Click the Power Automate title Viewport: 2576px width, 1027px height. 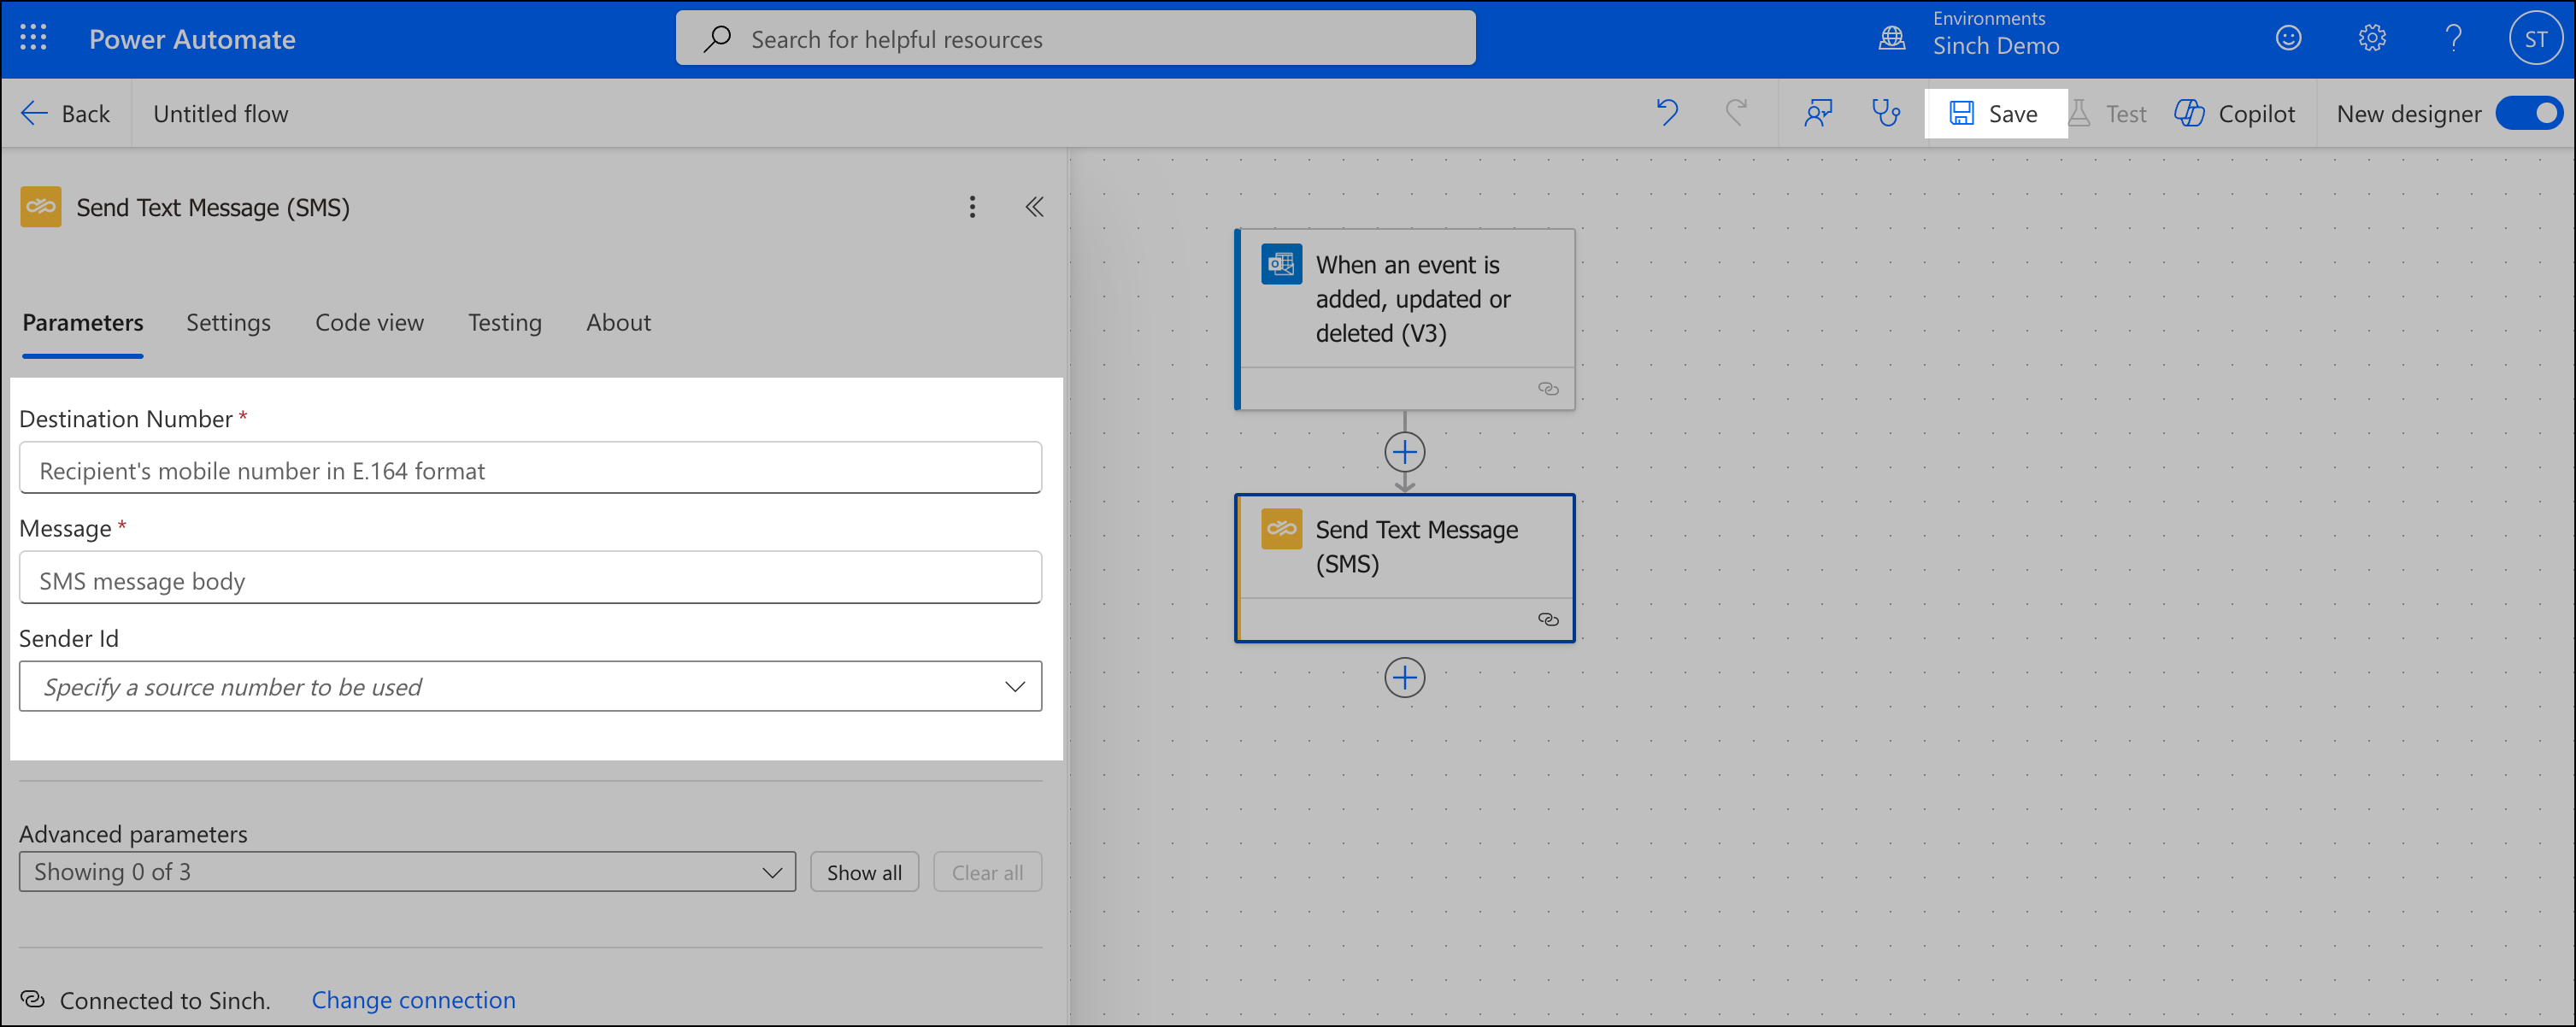click(x=192, y=38)
